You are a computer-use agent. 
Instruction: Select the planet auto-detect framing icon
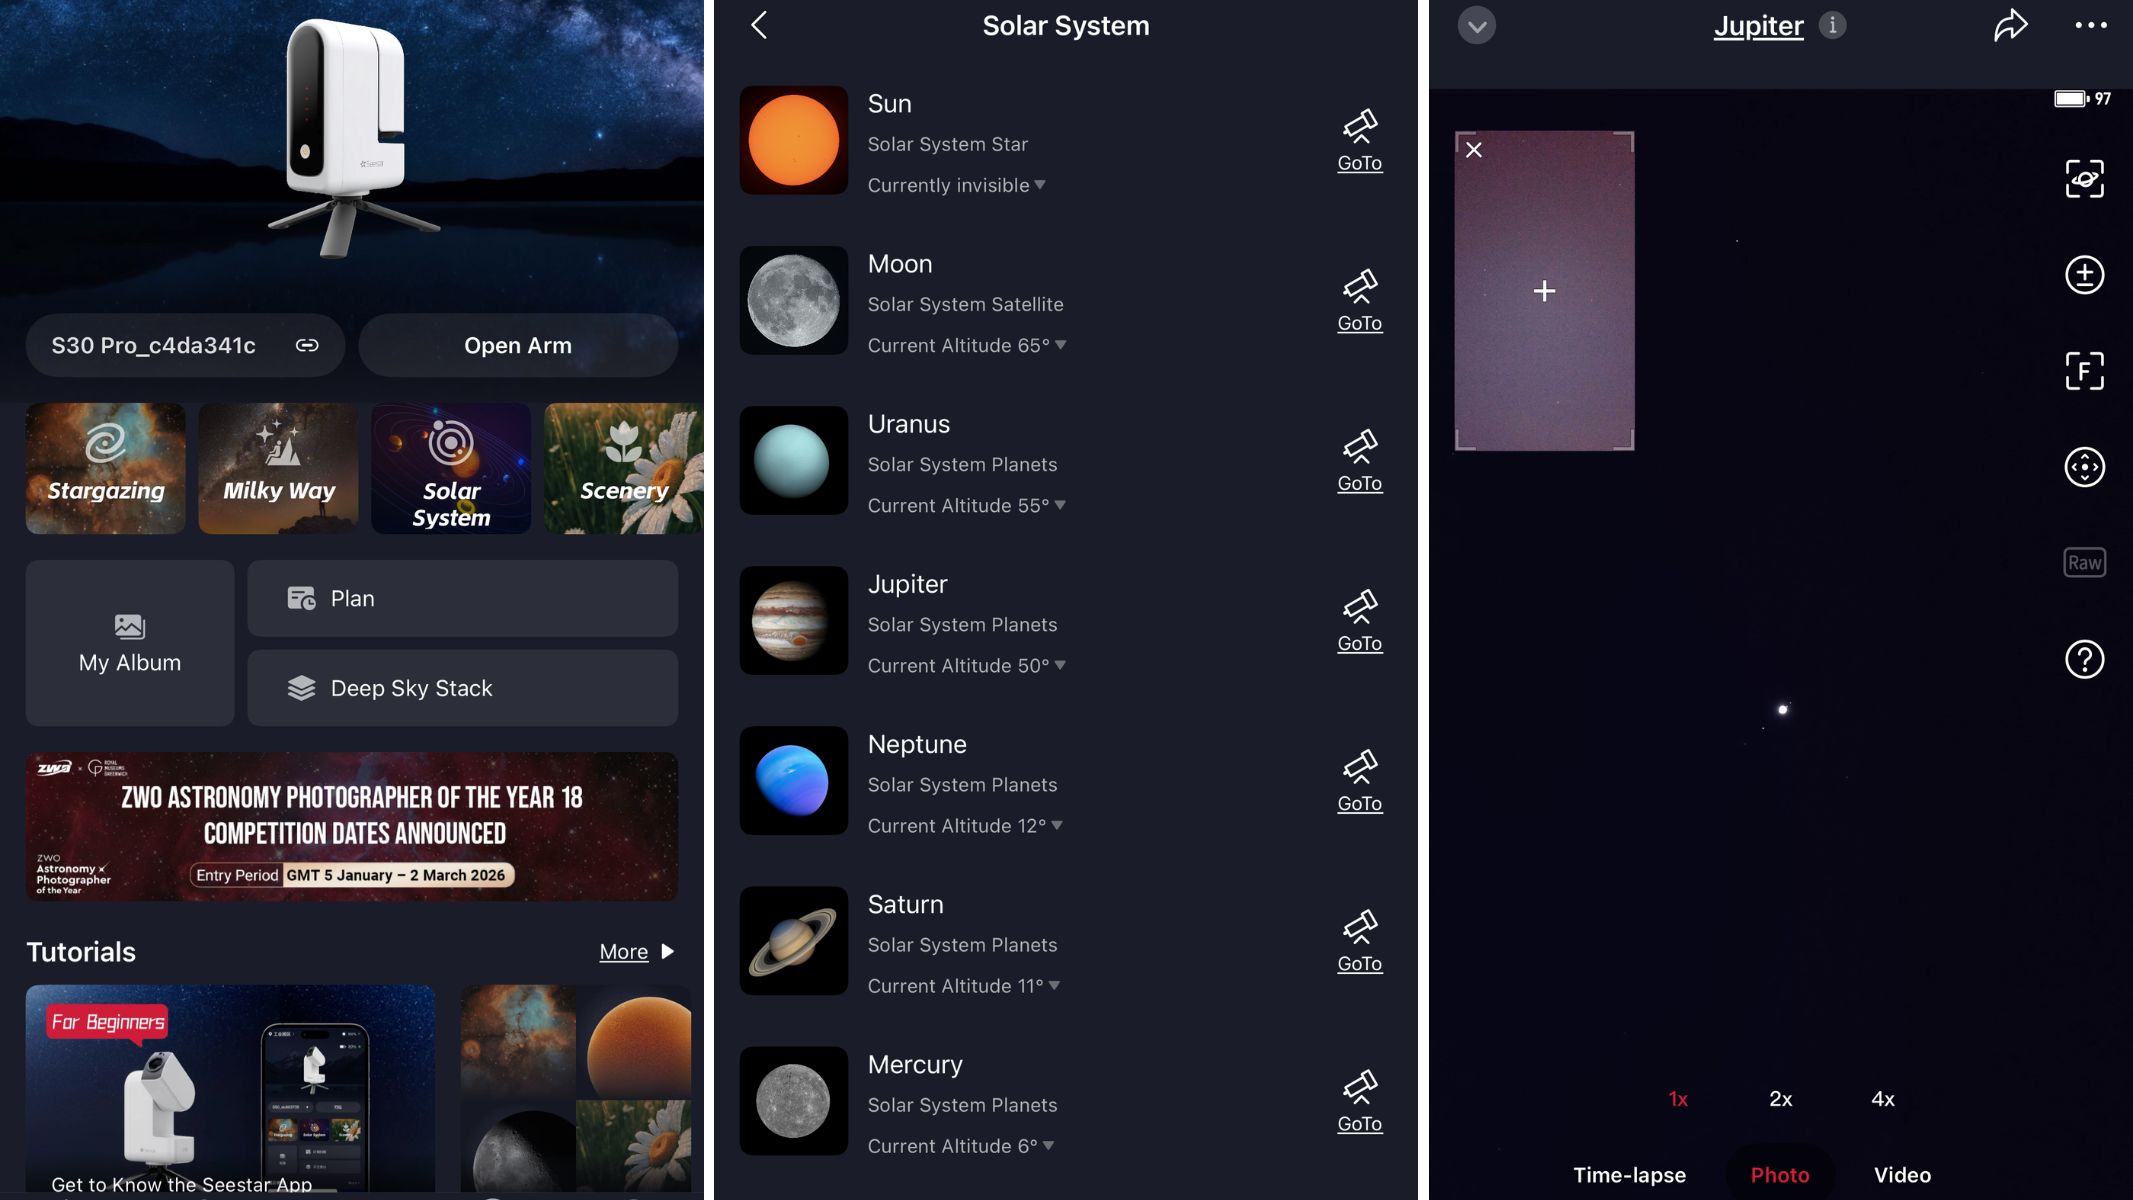coord(2084,179)
